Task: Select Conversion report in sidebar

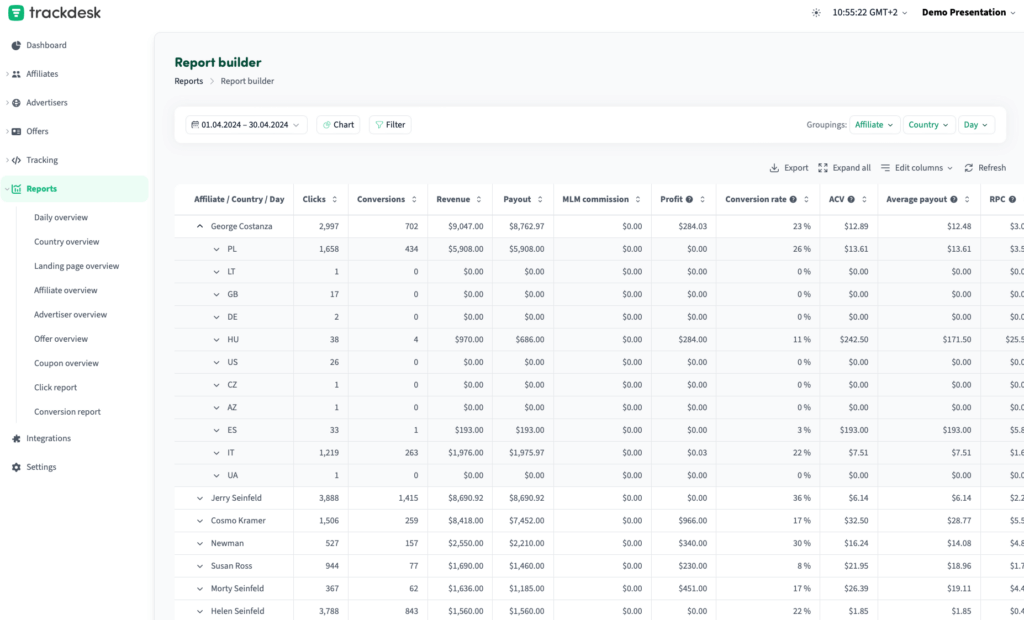Action: click(x=67, y=412)
